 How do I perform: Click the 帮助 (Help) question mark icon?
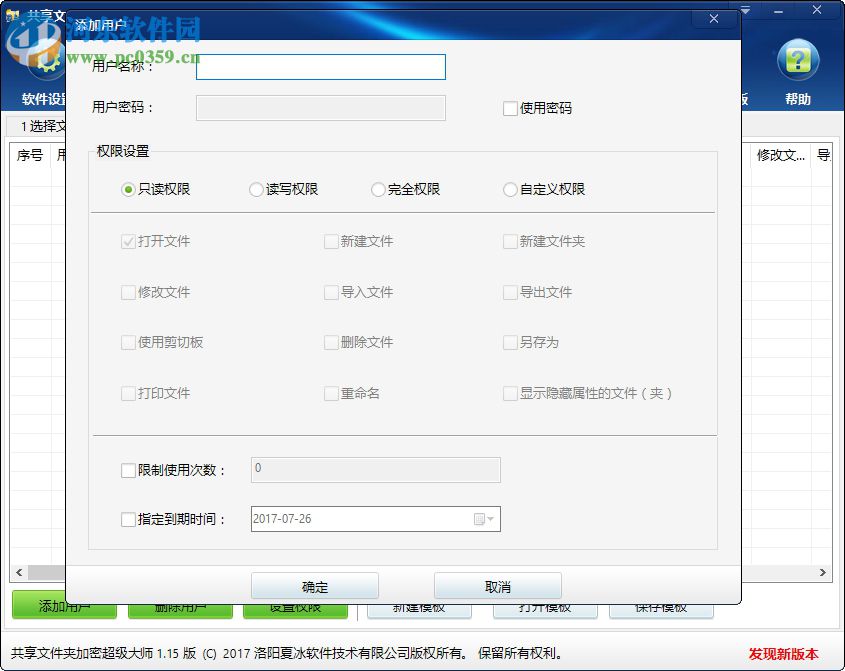pyautogui.click(x=797, y=62)
